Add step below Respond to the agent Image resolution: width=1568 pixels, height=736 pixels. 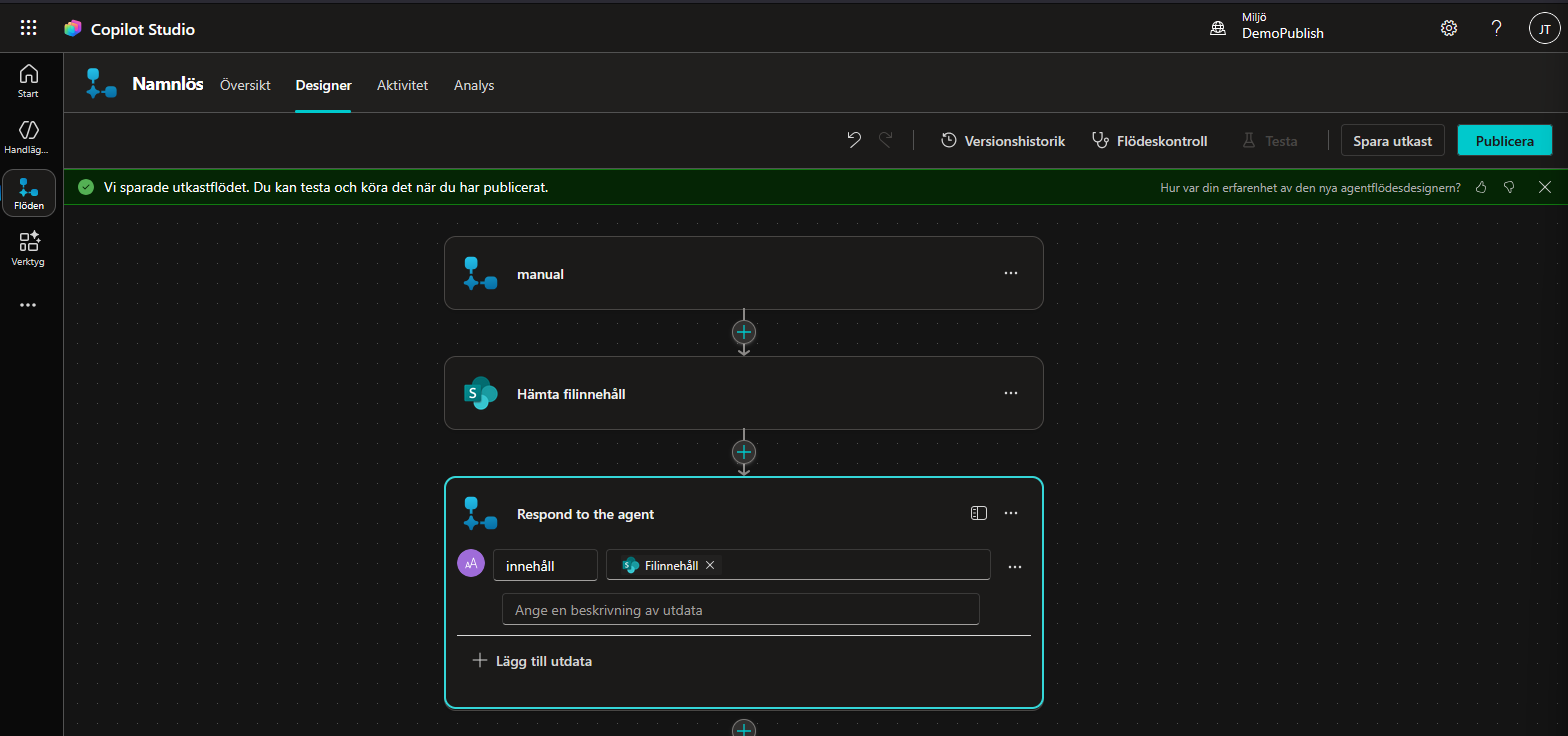(744, 728)
